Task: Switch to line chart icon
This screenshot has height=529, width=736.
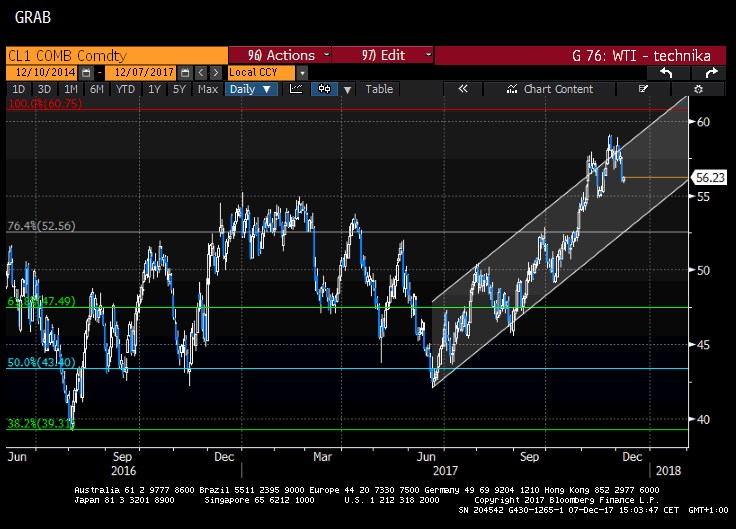Action: click(296, 89)
